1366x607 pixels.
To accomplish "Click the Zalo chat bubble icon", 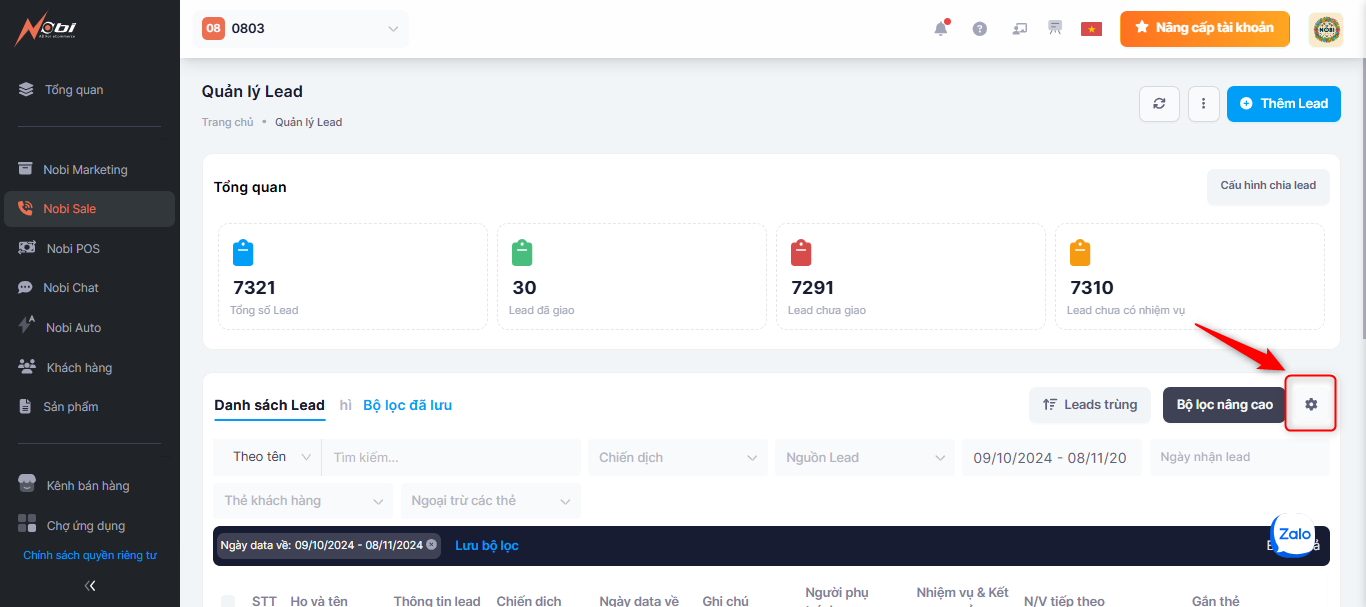I will pos(1295,535).
